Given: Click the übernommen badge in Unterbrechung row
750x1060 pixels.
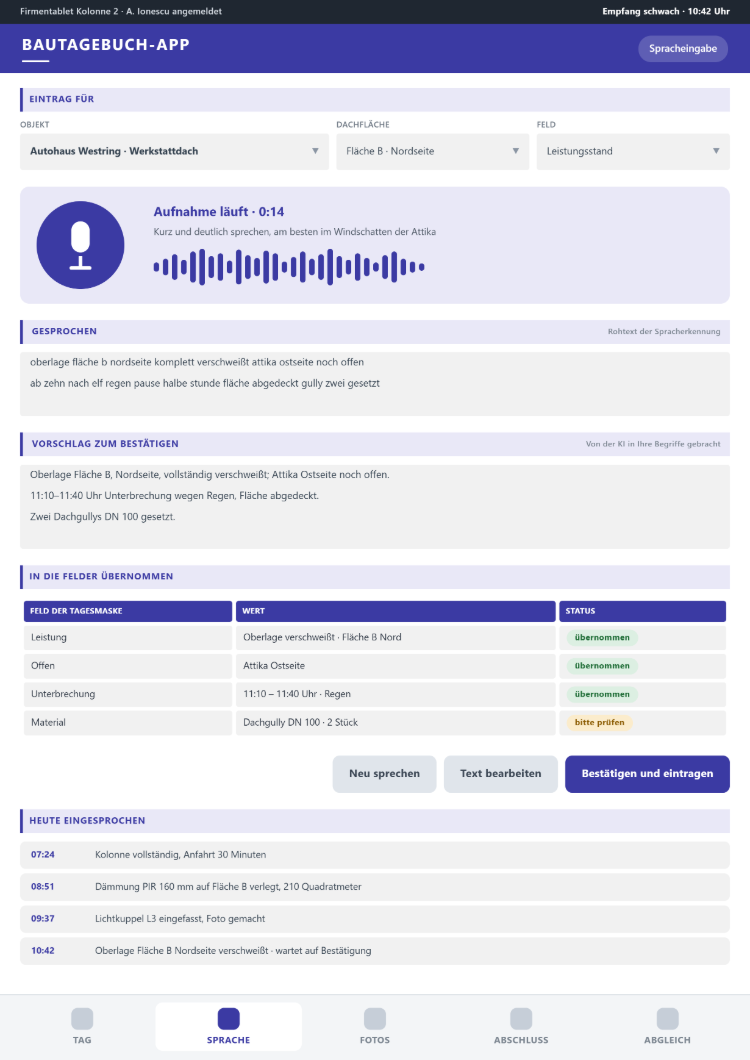Looking at the screenshot, I should [602, 694].
